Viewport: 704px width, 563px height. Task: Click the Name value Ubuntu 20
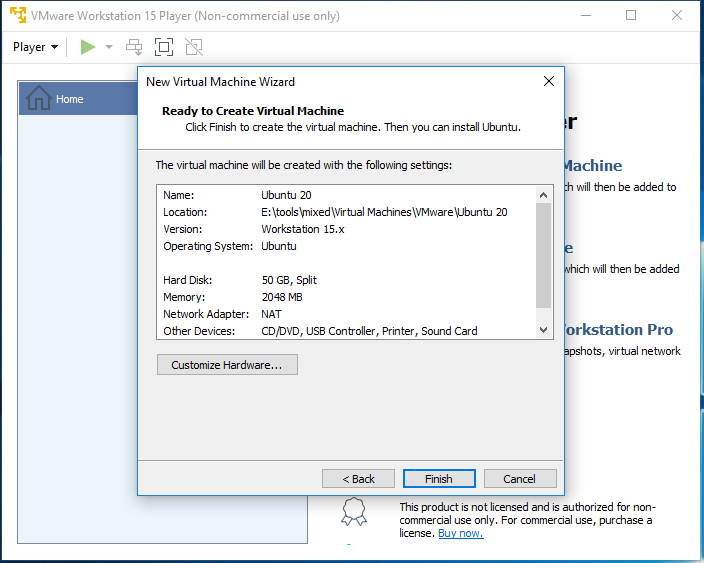click(x=286, y=195)
